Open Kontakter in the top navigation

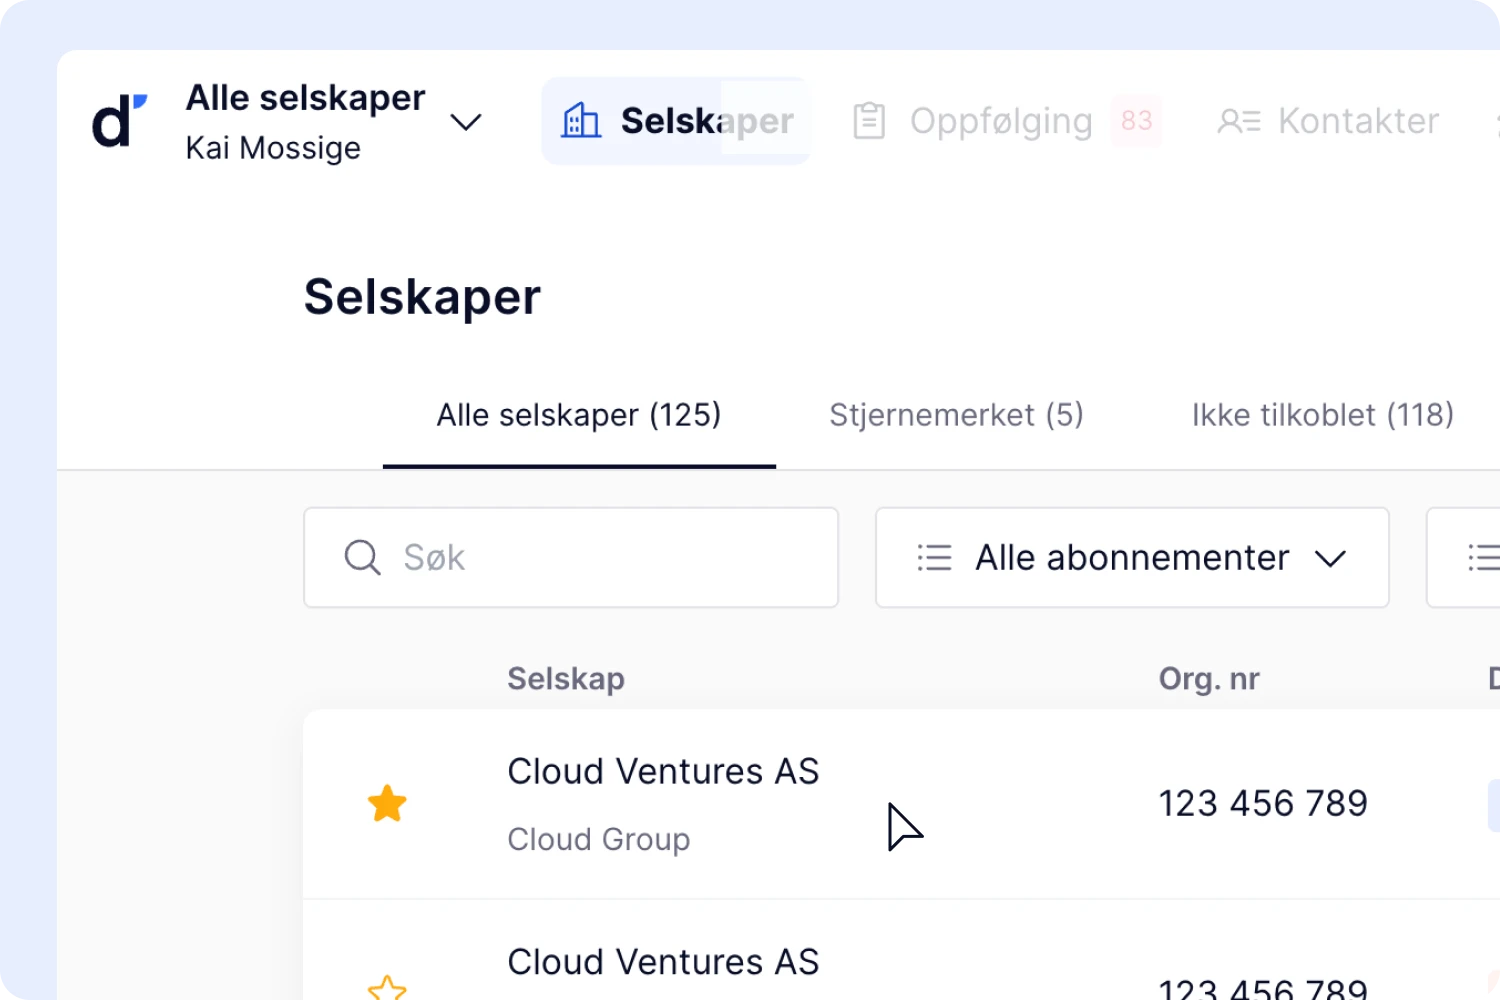click(1357, 121)
